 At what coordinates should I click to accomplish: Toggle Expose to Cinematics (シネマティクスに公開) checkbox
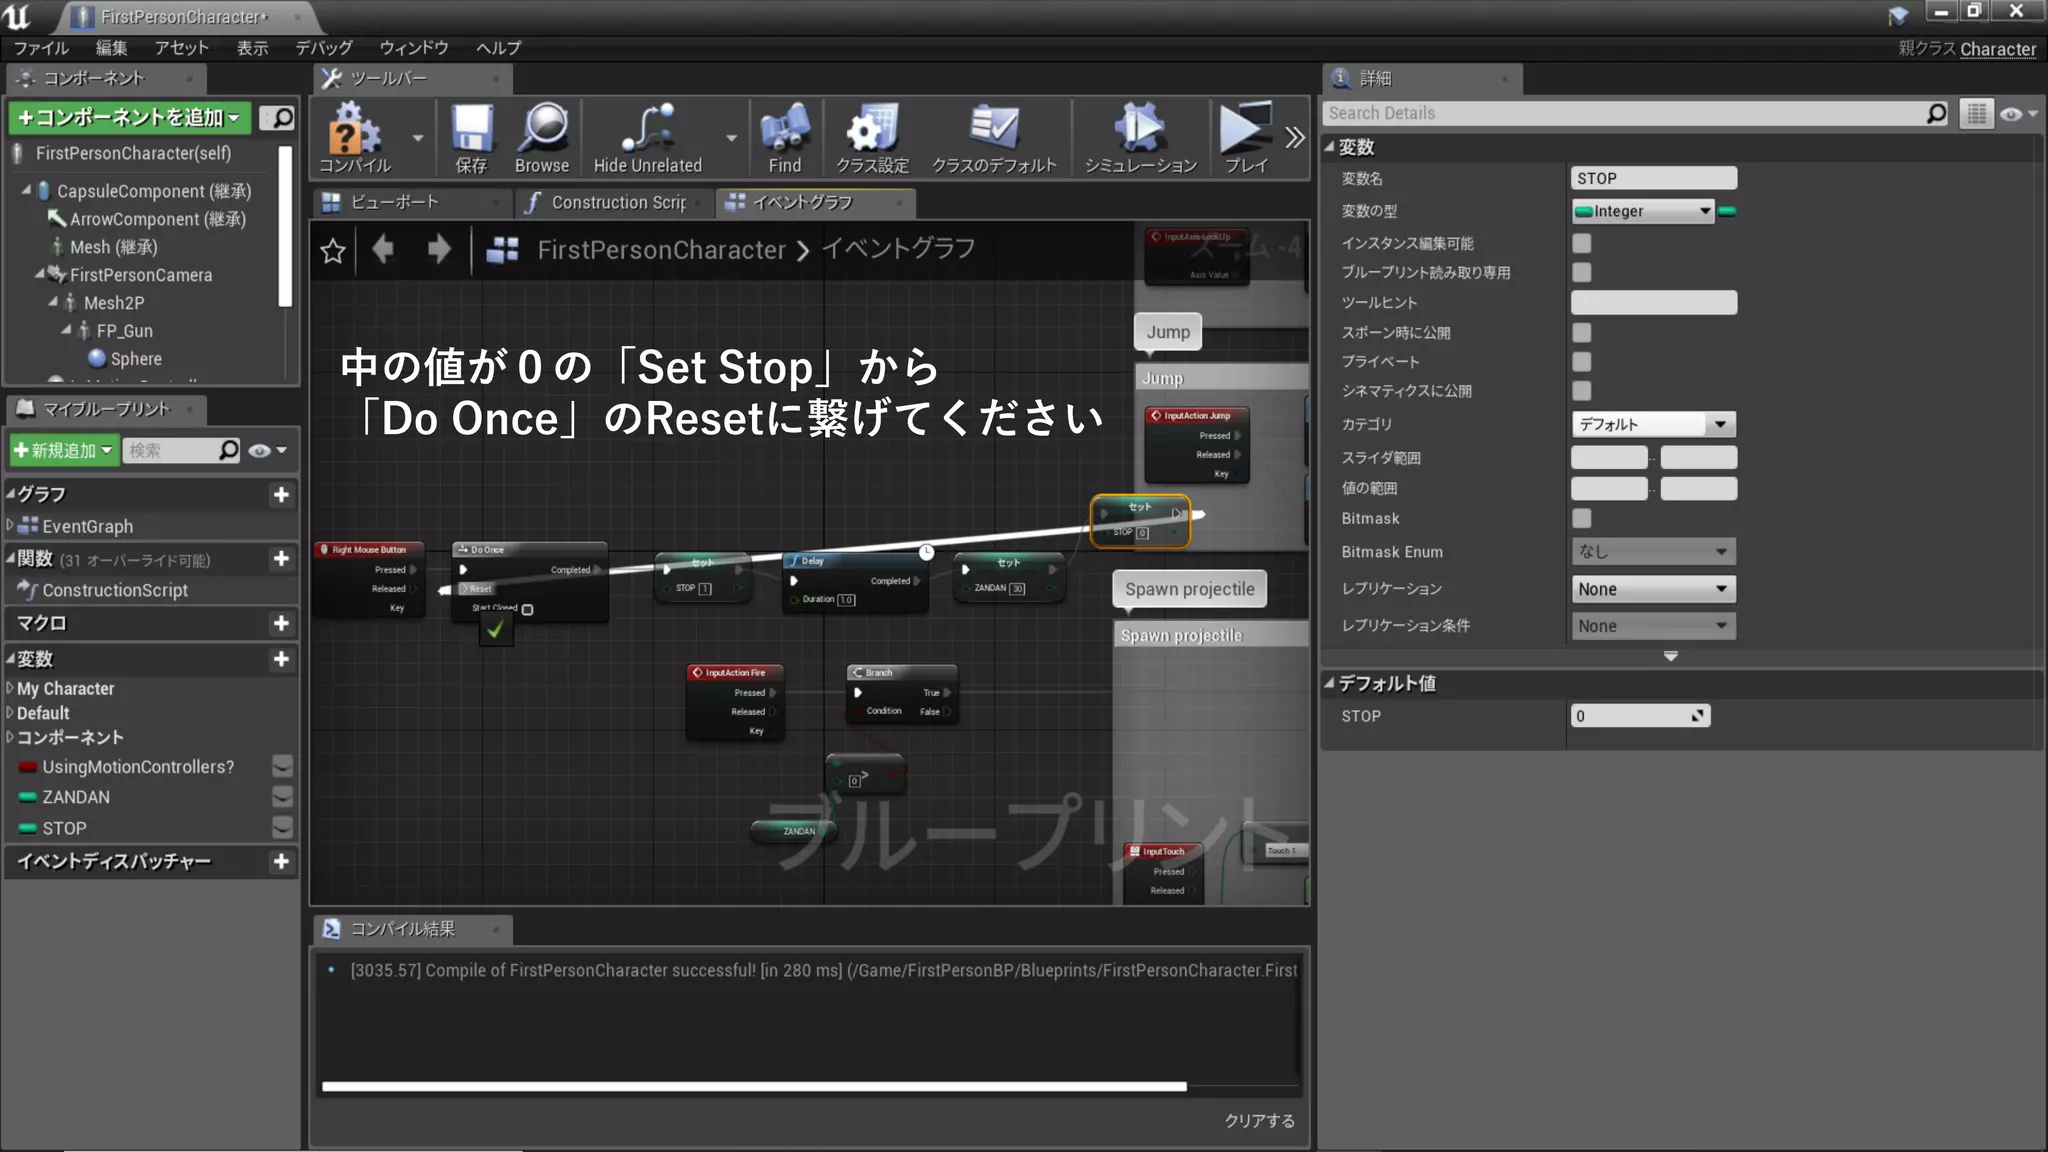coord(1581,390)
